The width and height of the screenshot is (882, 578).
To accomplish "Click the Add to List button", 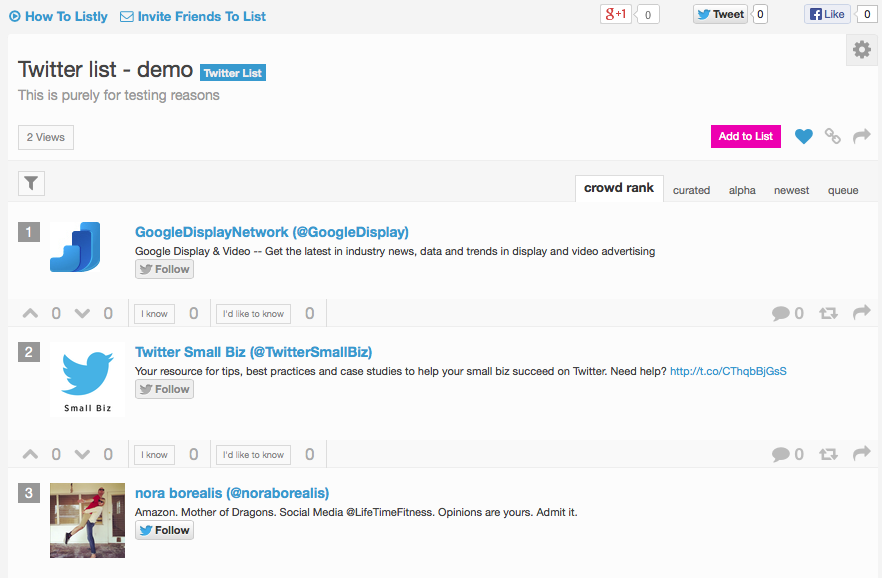I will click(746, 136).
